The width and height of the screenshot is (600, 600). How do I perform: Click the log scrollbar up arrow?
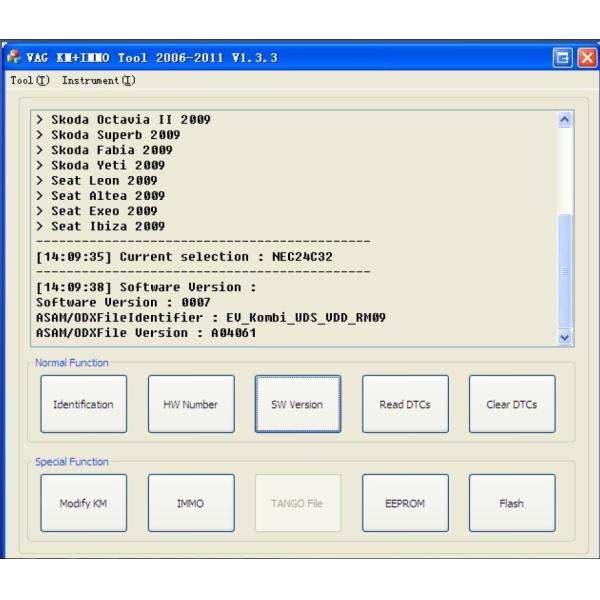[567, 120]
